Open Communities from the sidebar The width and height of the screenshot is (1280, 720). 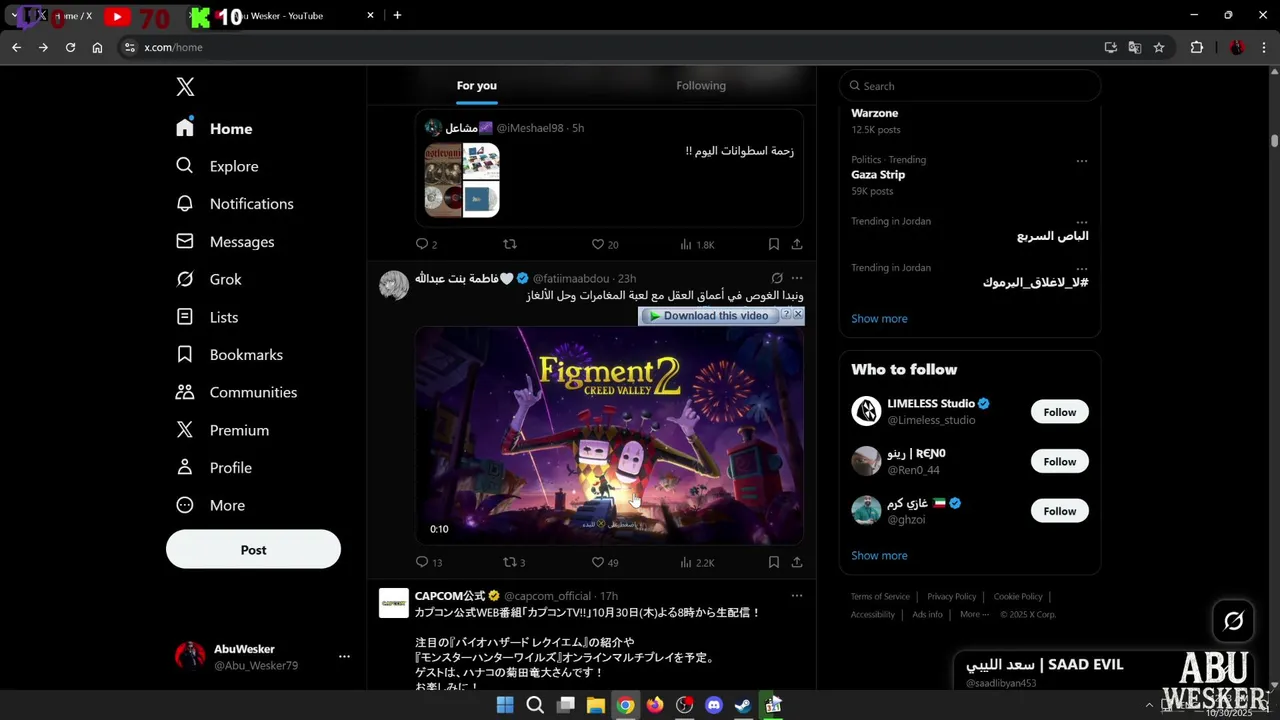tap(236, 392)
